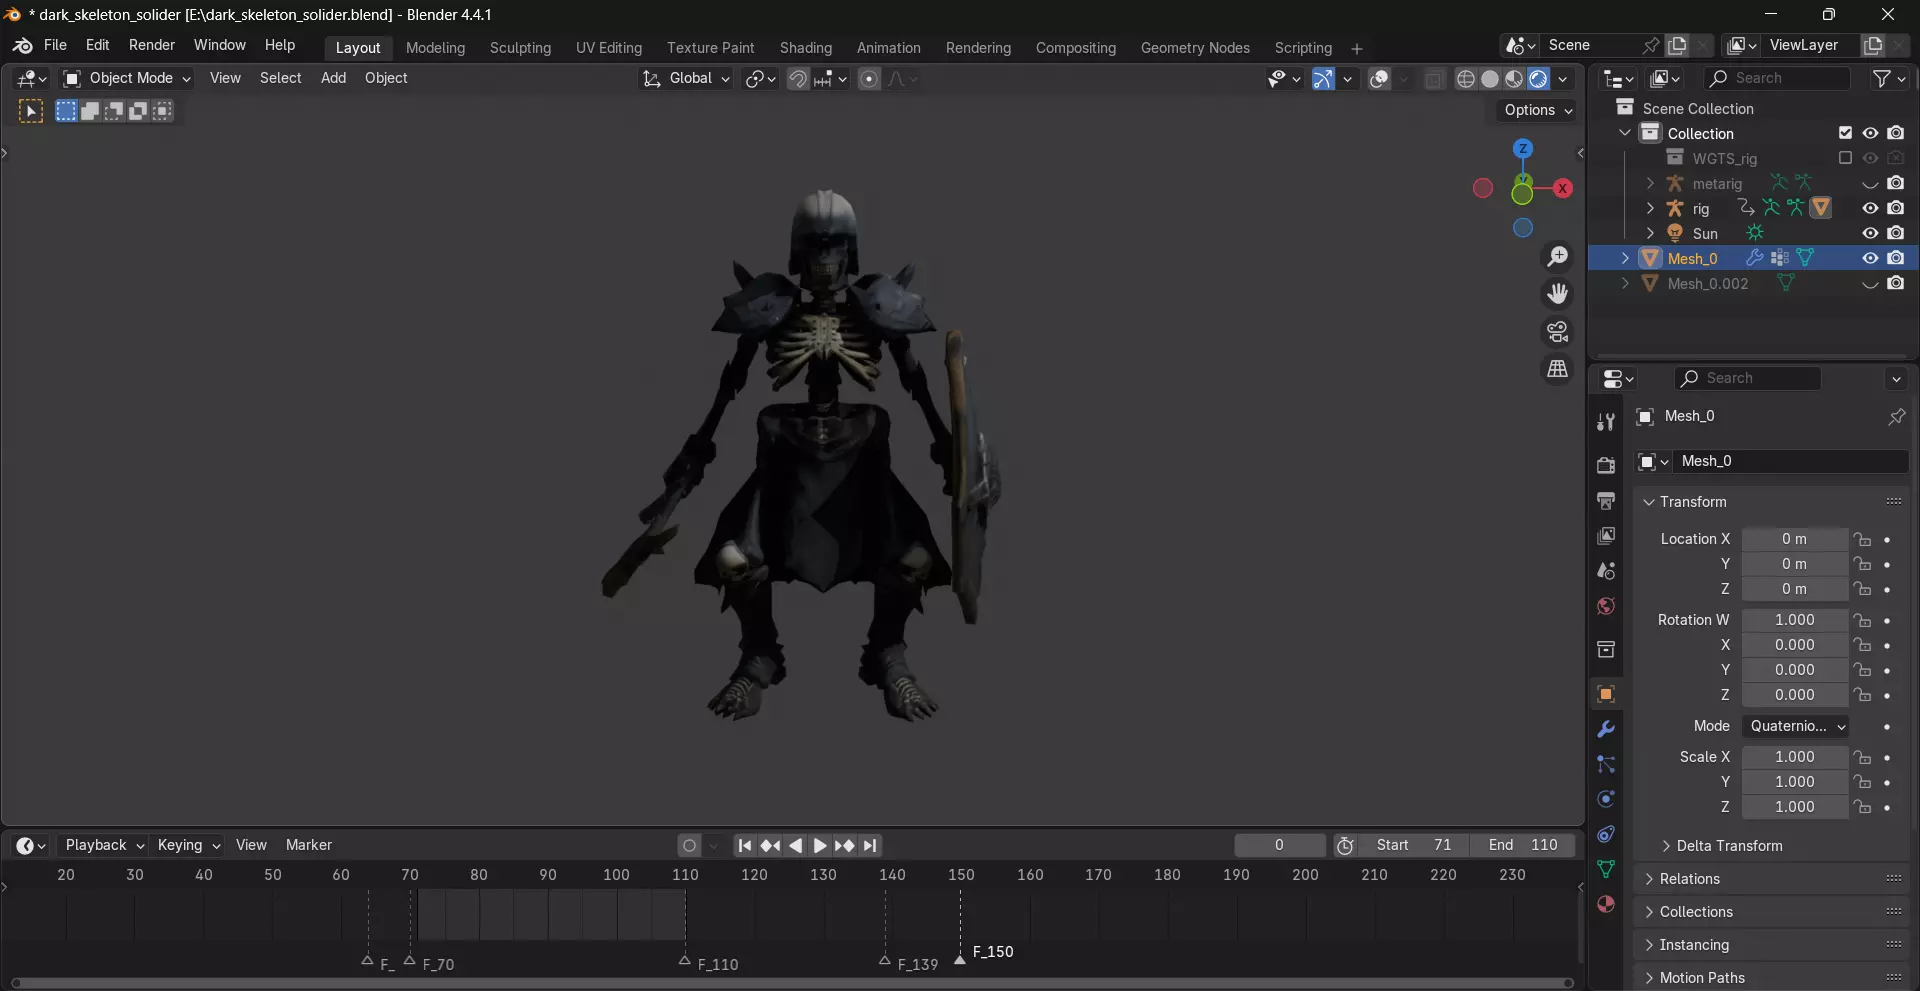Click the outliner Search field
Viewport: 1920px width, 991px height.
point(1777,78)
